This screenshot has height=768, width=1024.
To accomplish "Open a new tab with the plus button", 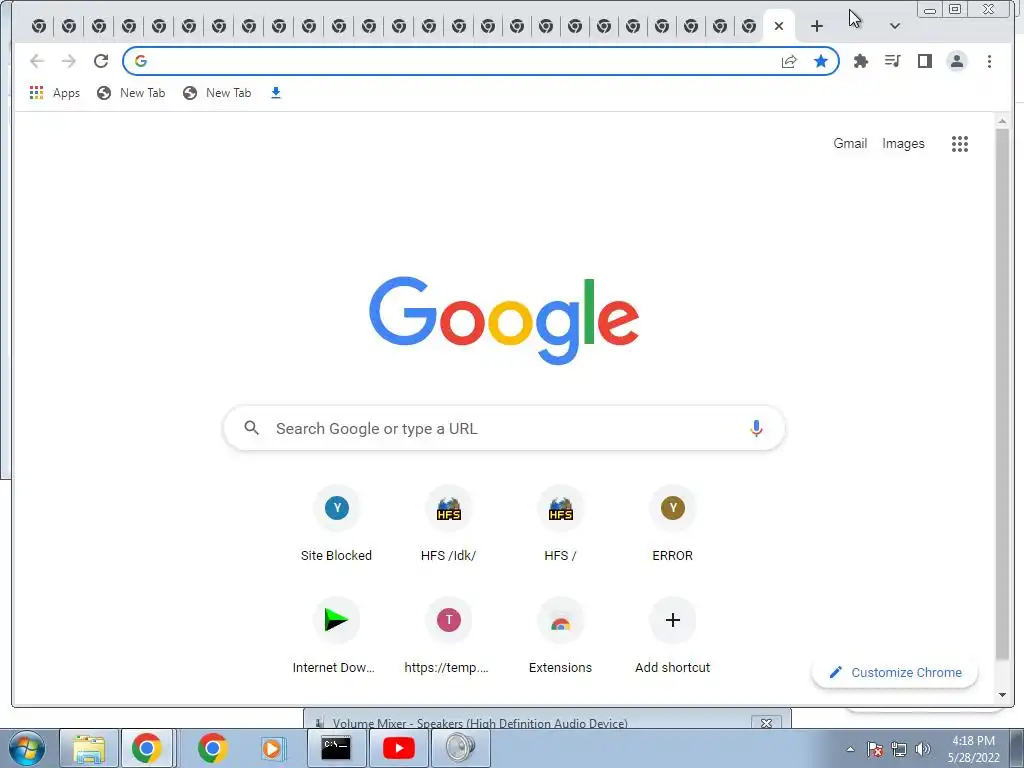I will 816,26.
